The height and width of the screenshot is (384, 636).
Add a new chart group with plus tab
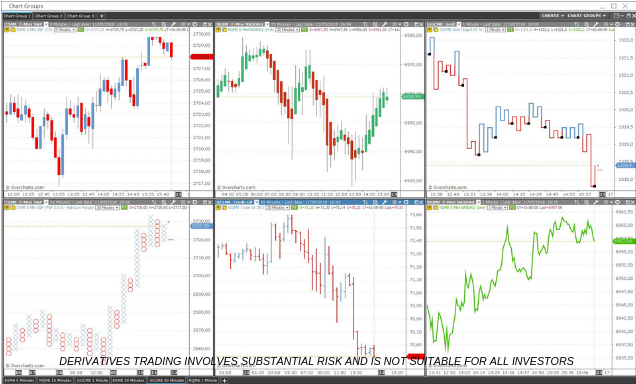click(102, 16)
